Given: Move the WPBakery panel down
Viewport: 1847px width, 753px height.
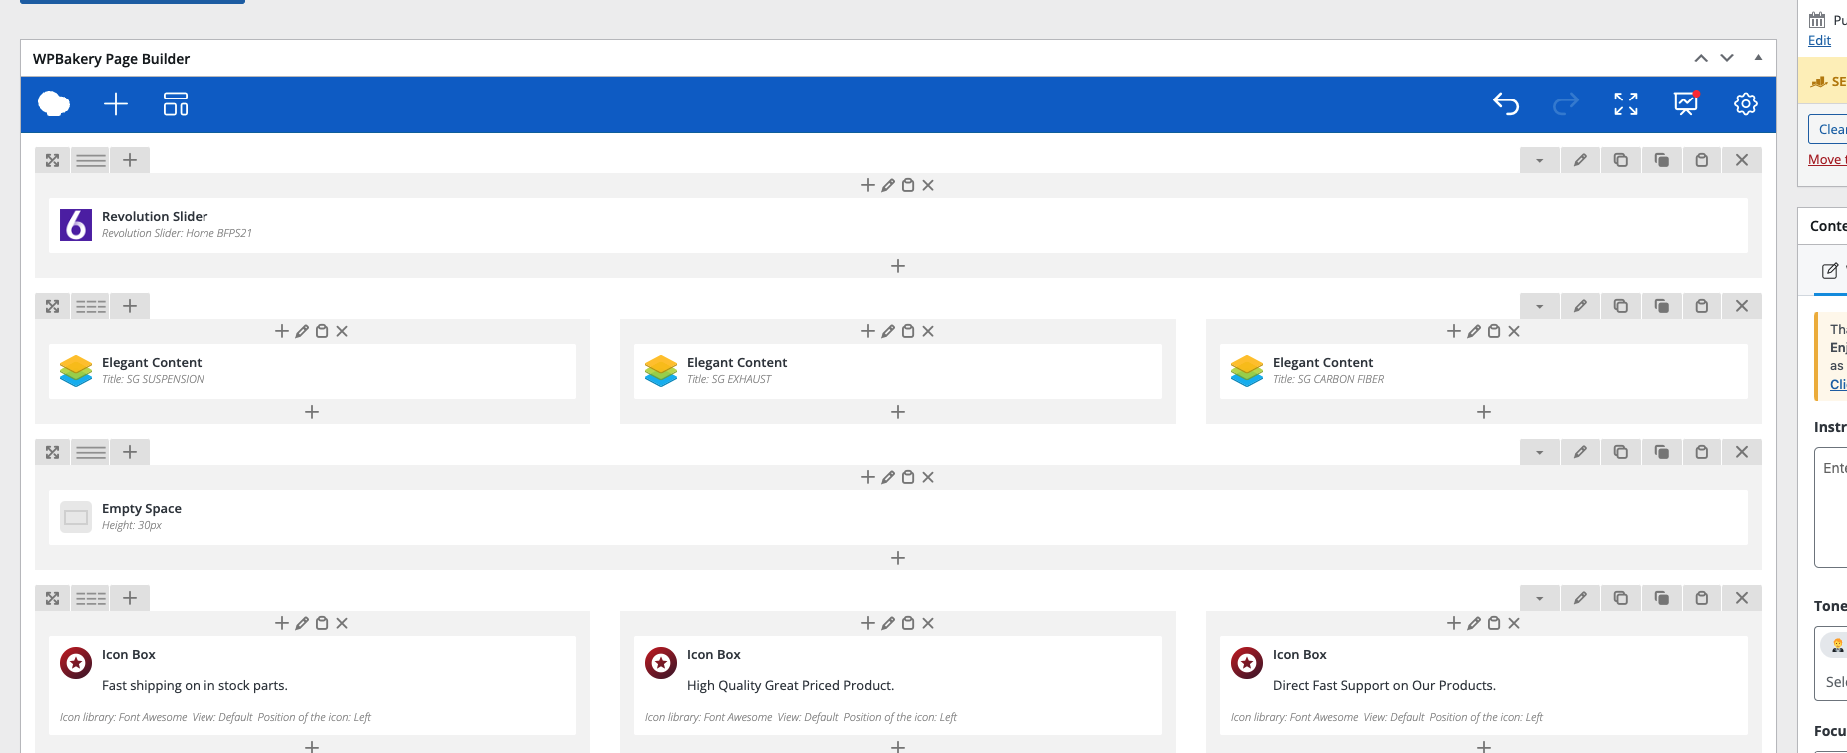Looking at the screenshot, I should (1727, 58).
